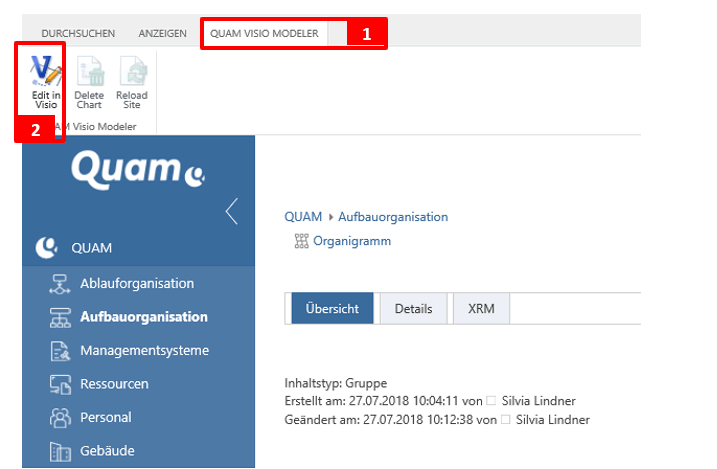
Task: Open the XRM tab
Action: [x=481, y=309]
